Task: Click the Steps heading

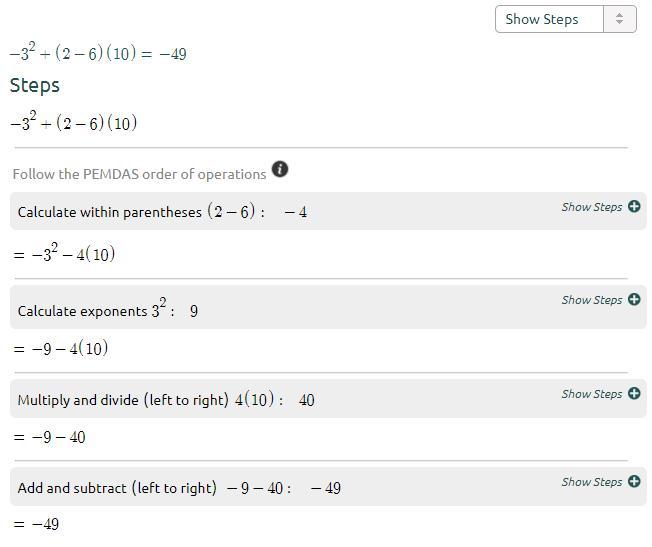Action: click(35, 86)
